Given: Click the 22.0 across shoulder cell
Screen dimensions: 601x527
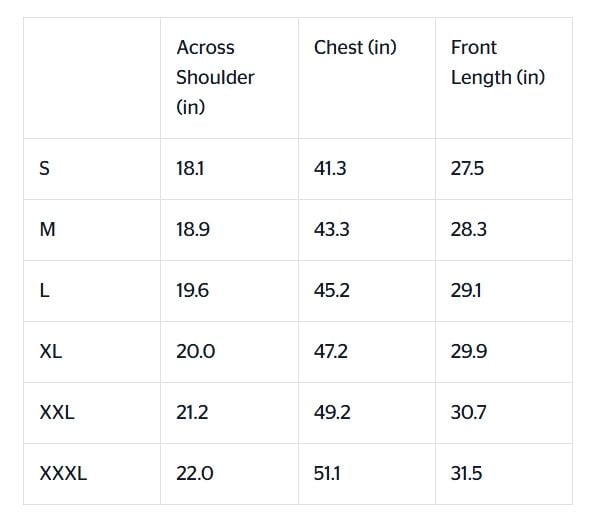Looking at the screenshot, I should pos(195,473).
